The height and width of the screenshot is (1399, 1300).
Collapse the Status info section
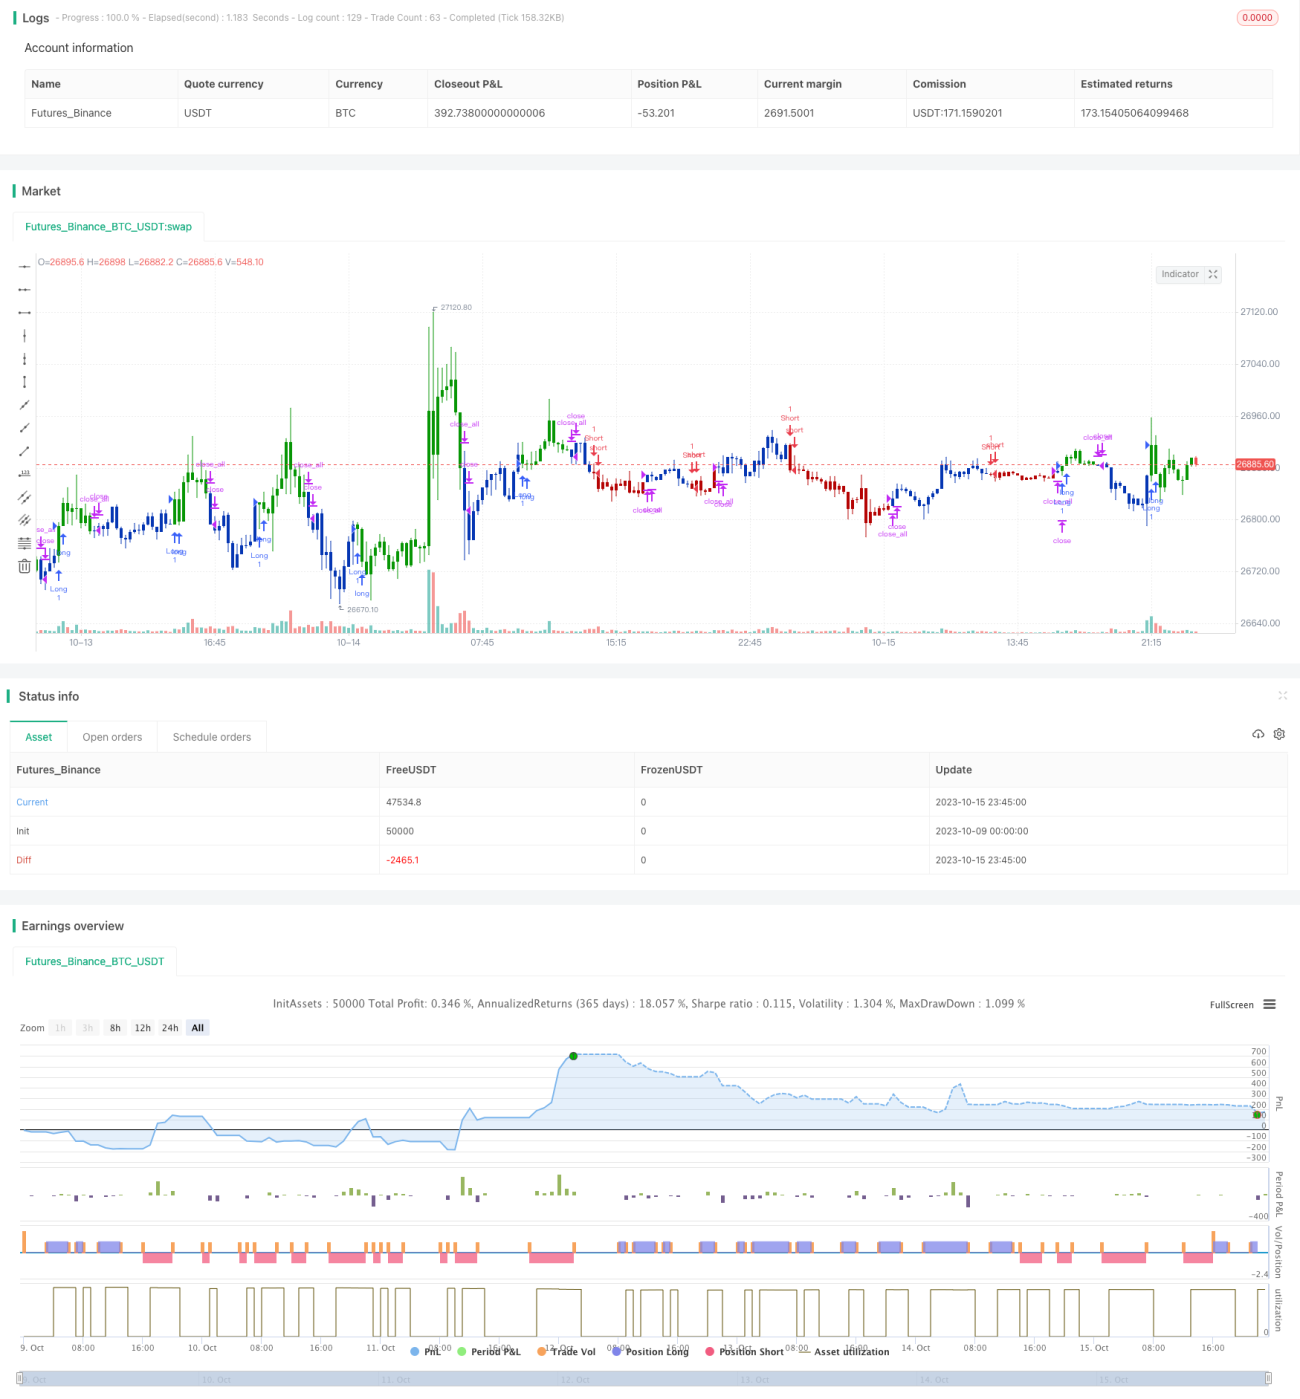tap(1282, 696)
